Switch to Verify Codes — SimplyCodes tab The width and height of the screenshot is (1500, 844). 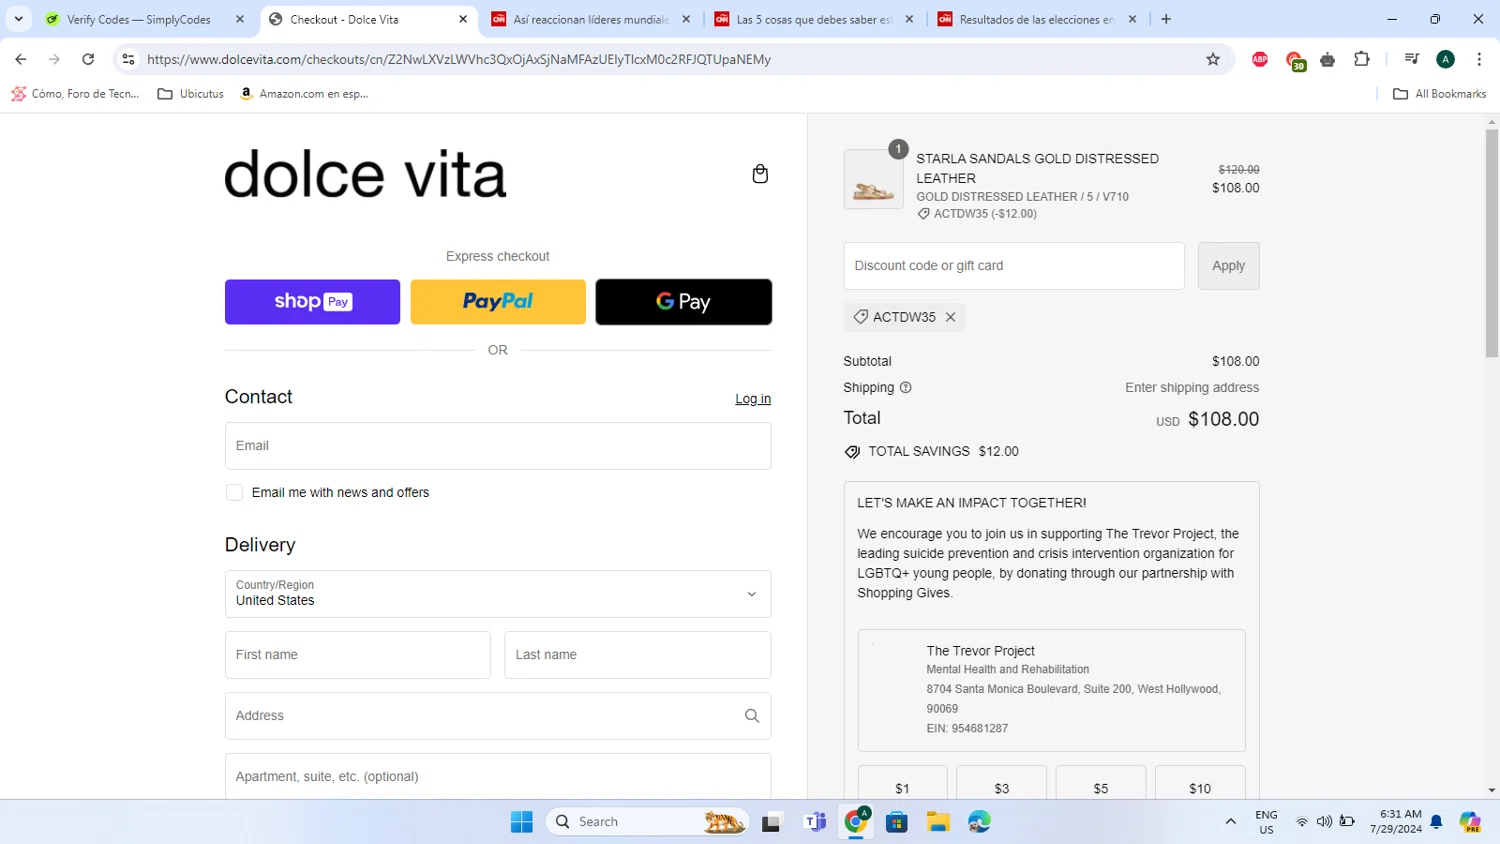(145, 19)
